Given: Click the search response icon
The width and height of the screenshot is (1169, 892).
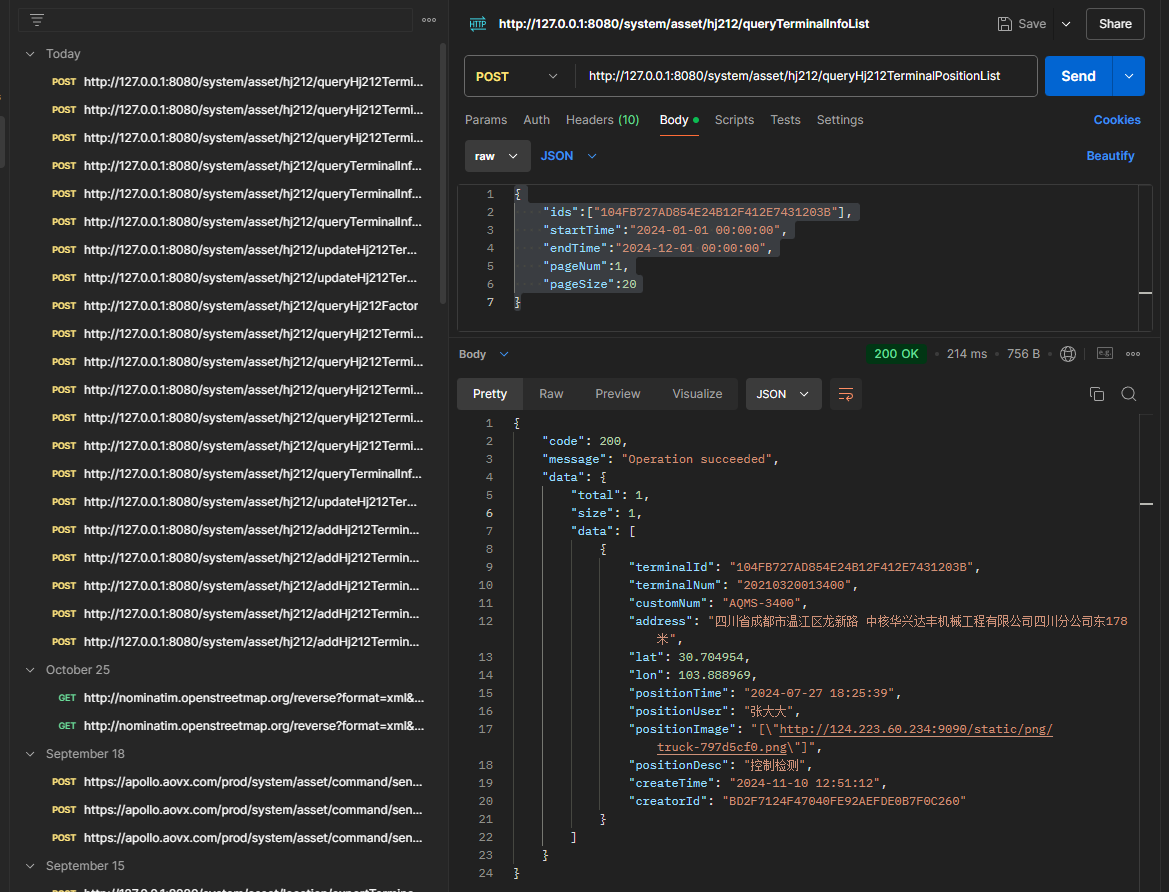Looking at the screenshot, I should tap(1128, 394).
